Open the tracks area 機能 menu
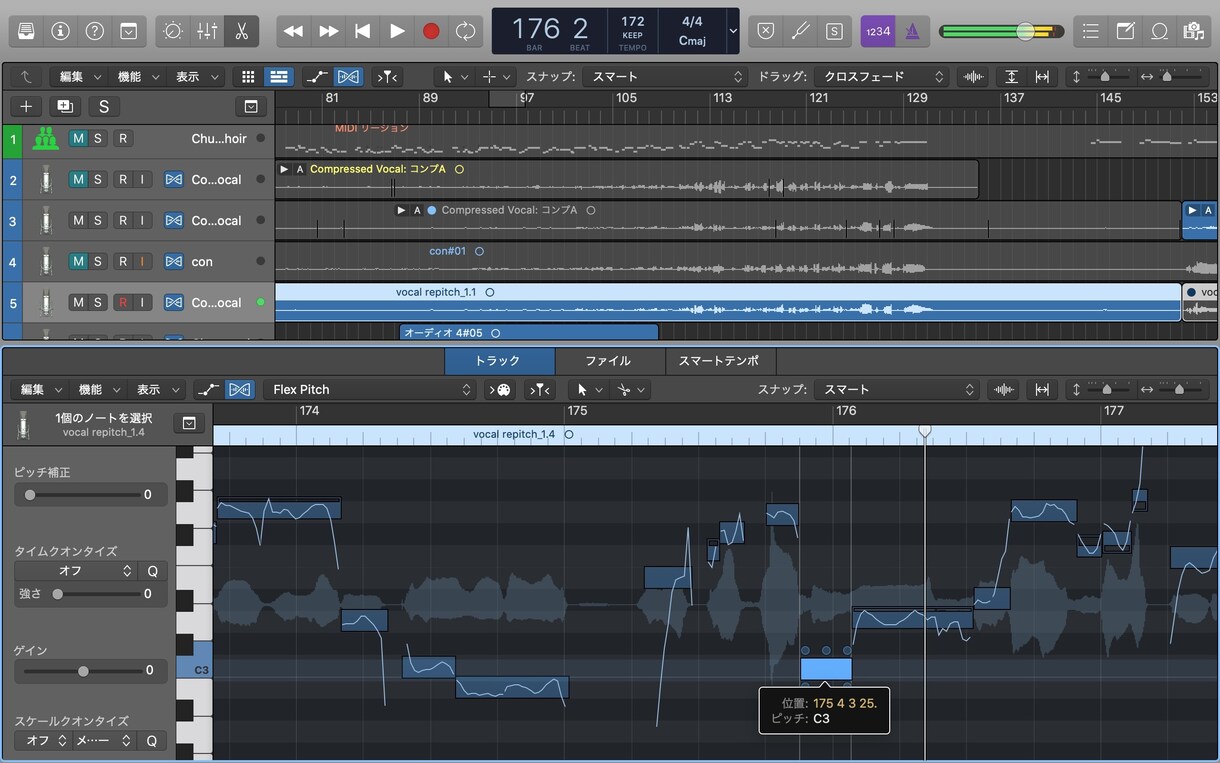This screenshot has width=1220, height=763. pyautogui.click(x=136, y=77)
